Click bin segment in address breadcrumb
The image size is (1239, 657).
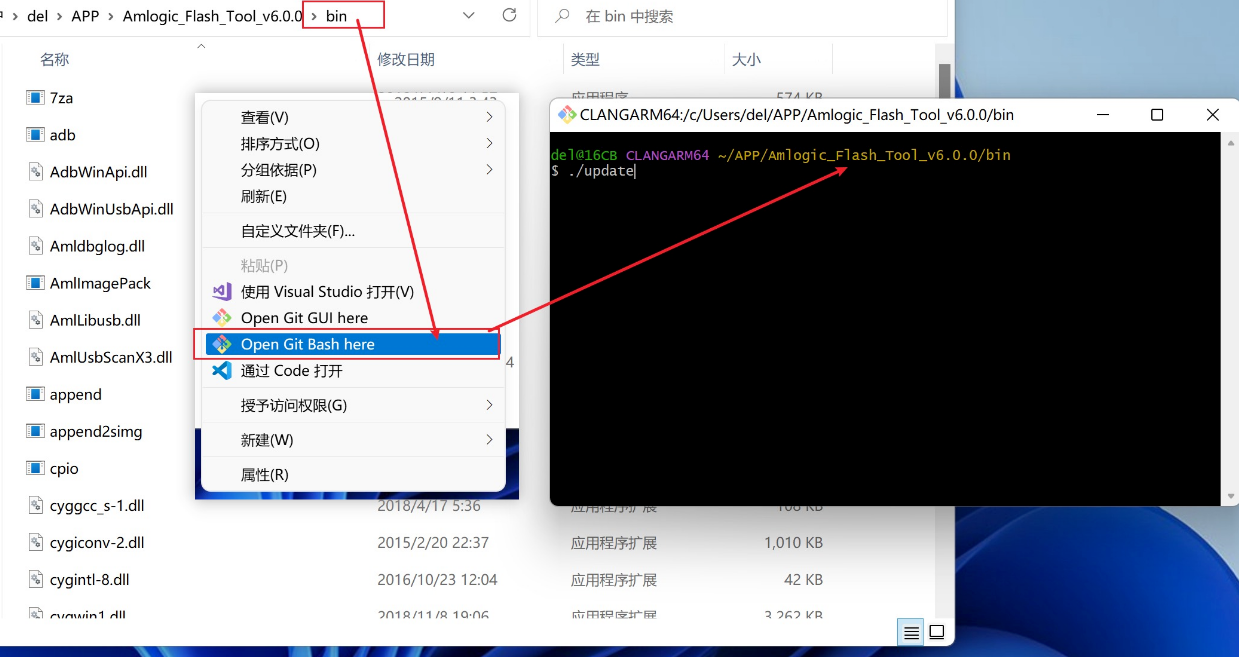pyautogui.click(x=336, y=16)
